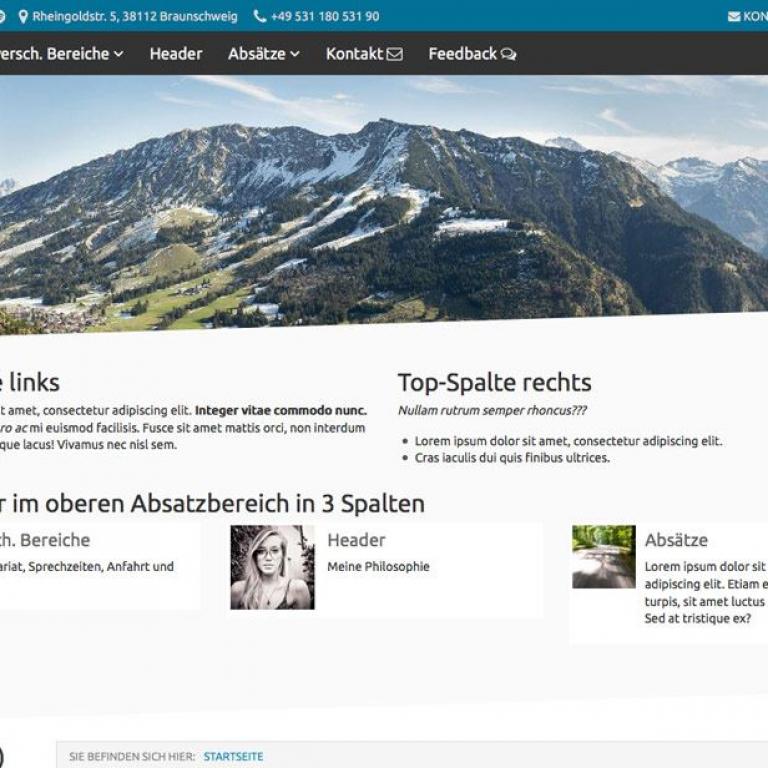Open the Kontakt menu item

click(354, 54)
